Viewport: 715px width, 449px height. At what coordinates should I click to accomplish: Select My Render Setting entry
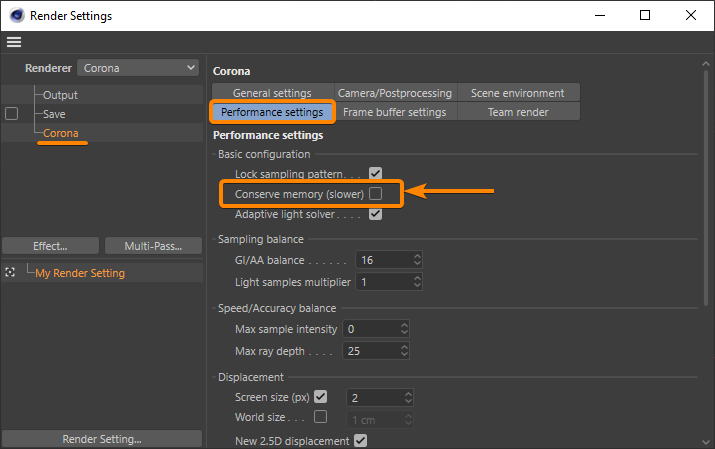tap(80, 273)
